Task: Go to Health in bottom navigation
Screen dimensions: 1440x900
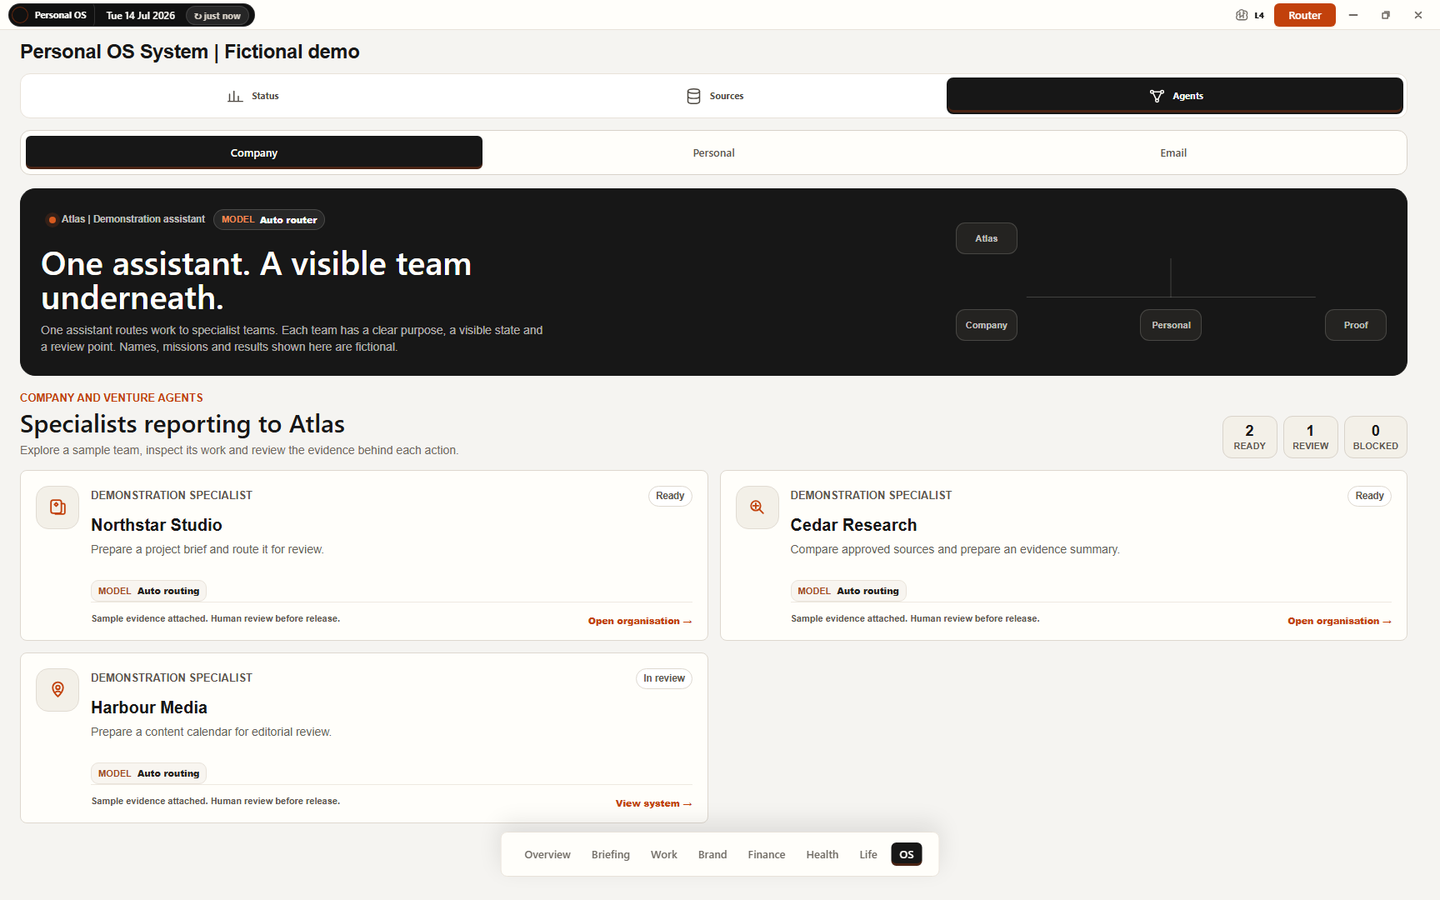Action: (x=822, y=855)
